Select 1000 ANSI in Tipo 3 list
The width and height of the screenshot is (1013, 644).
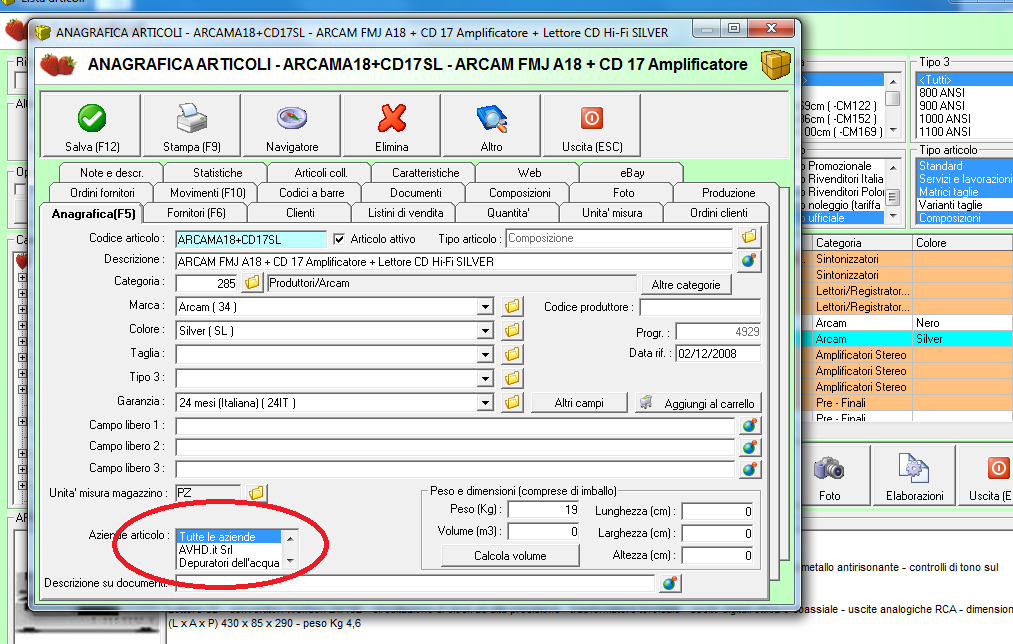click(964, 119)
